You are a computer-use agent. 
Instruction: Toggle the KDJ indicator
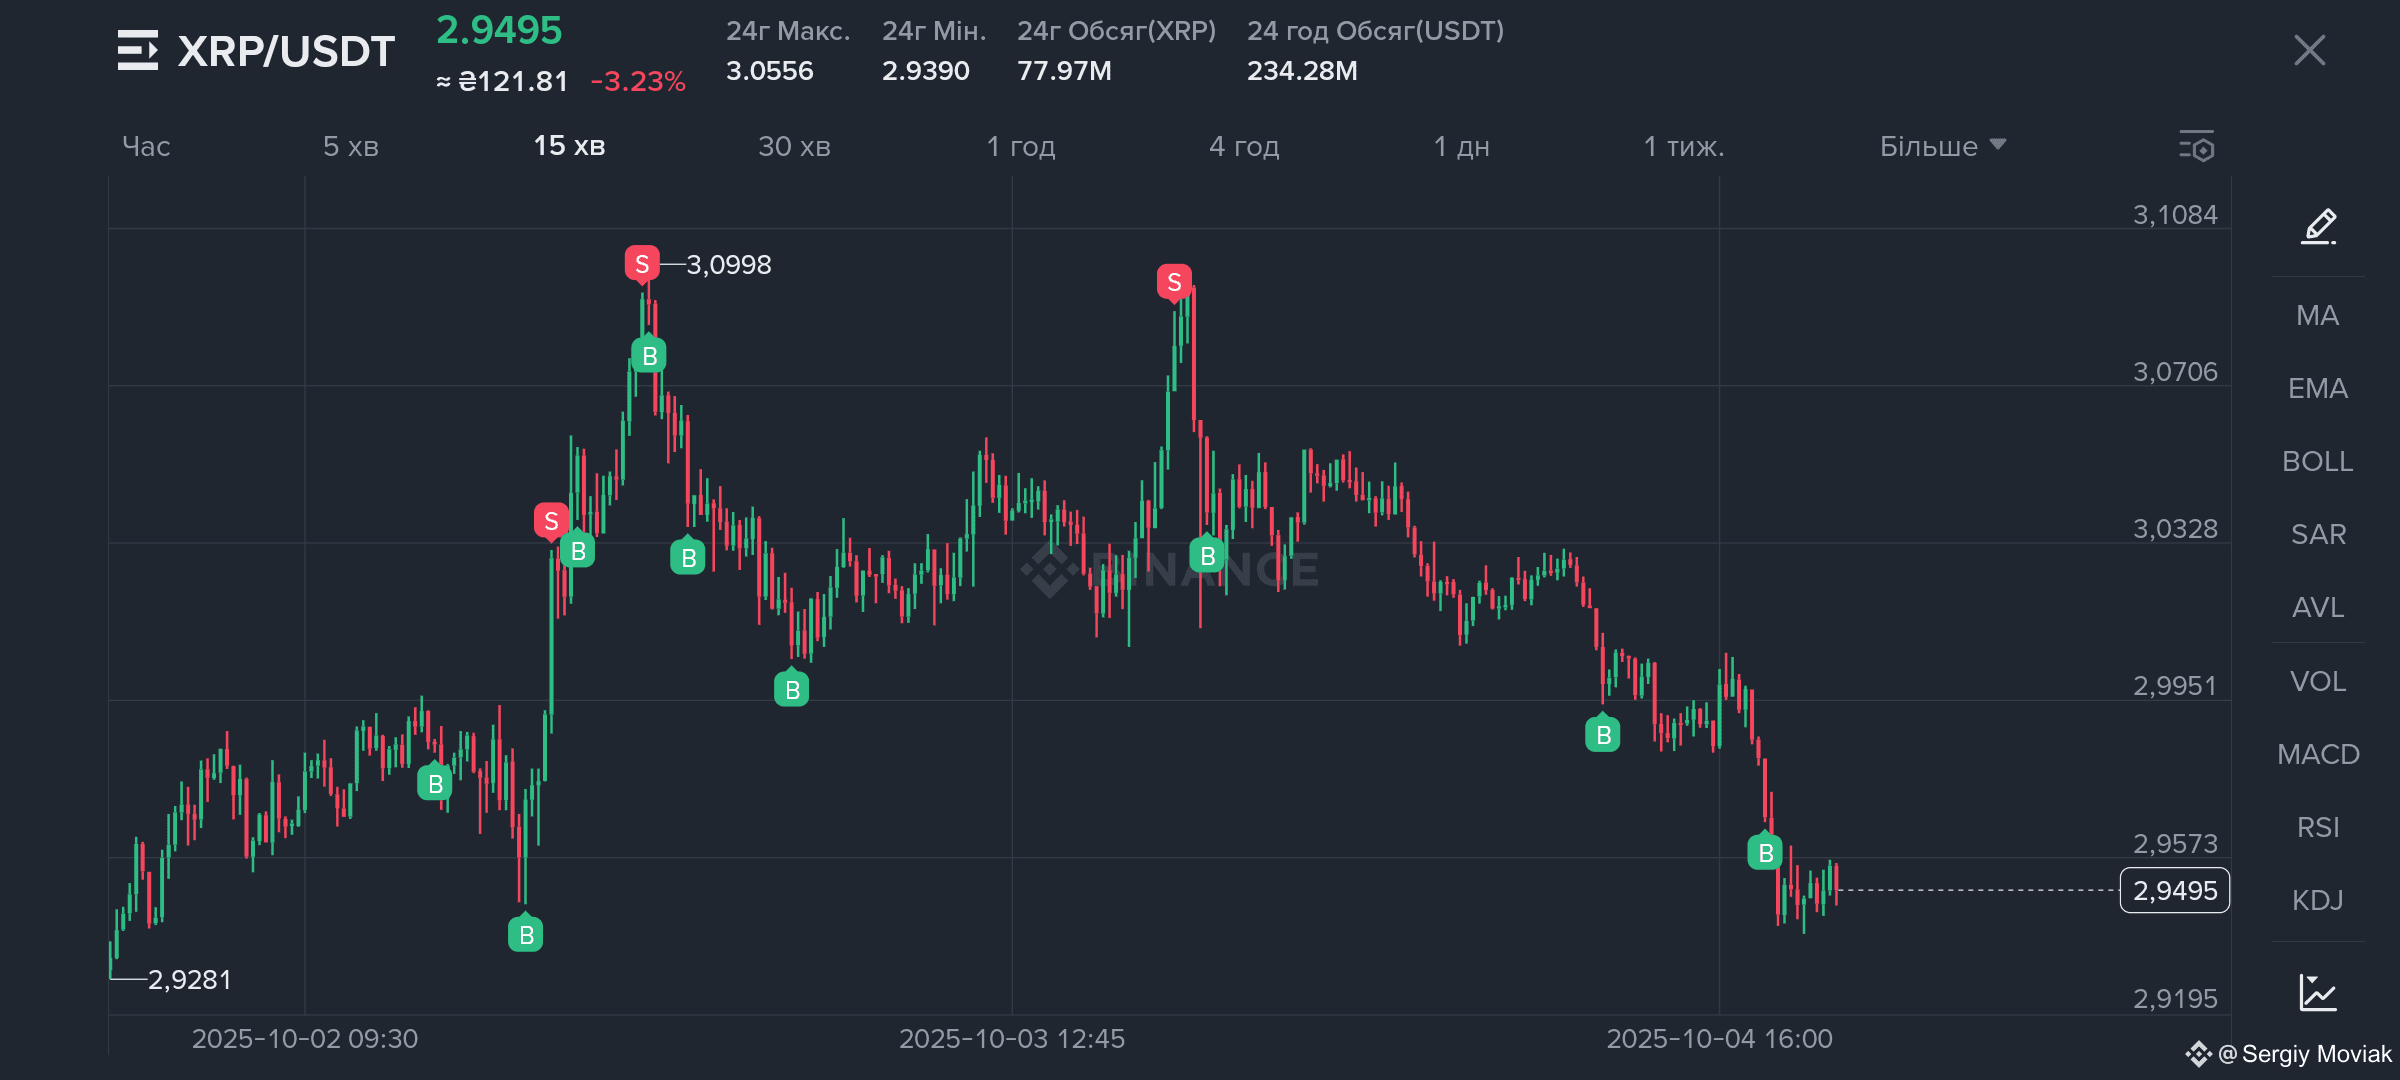[x=2317, y=900]
